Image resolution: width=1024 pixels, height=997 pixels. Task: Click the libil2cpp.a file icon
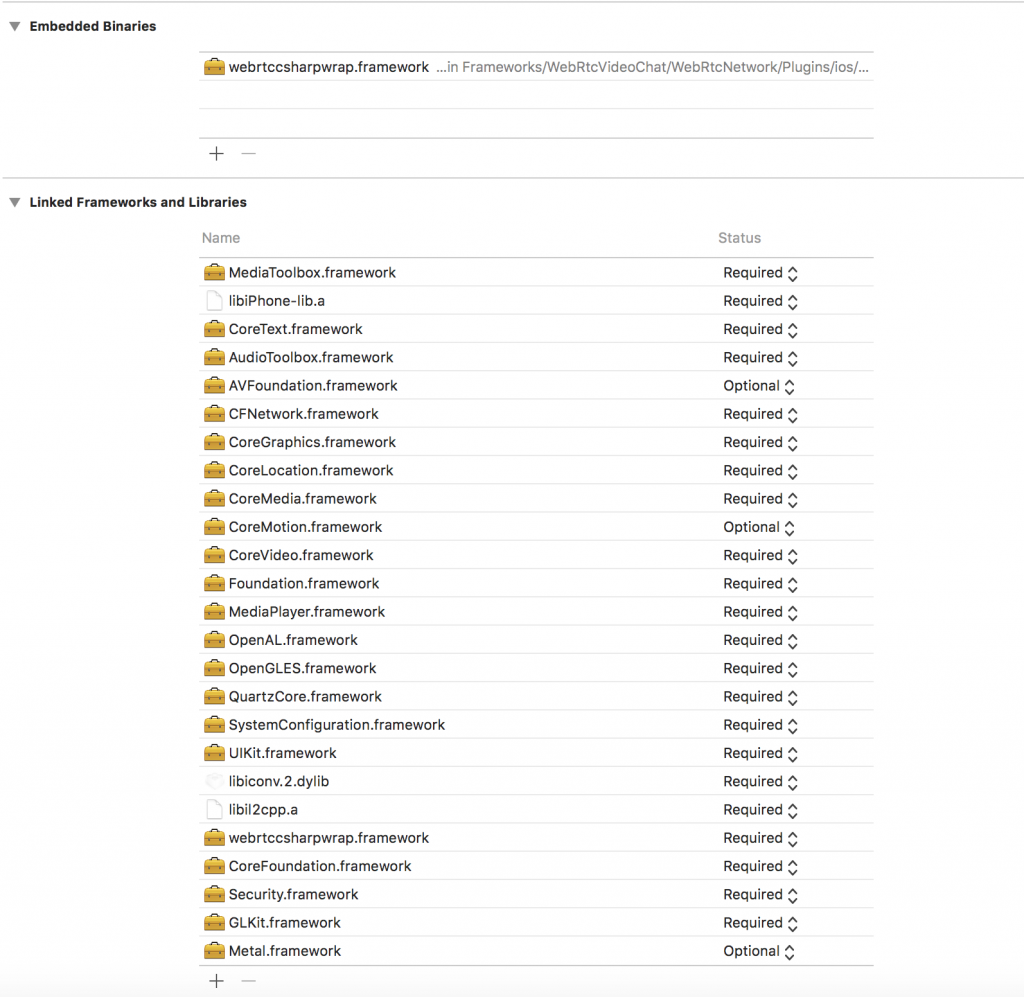(214, 810)
